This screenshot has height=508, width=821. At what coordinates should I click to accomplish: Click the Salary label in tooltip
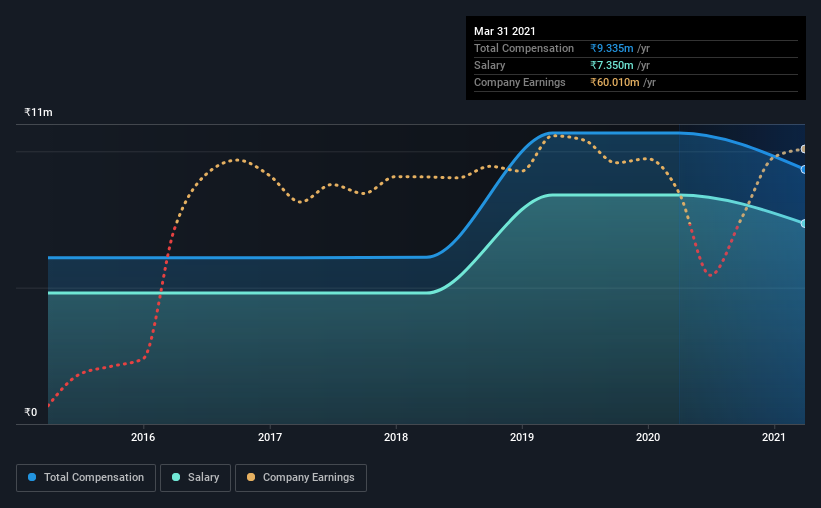pos(490,65)
